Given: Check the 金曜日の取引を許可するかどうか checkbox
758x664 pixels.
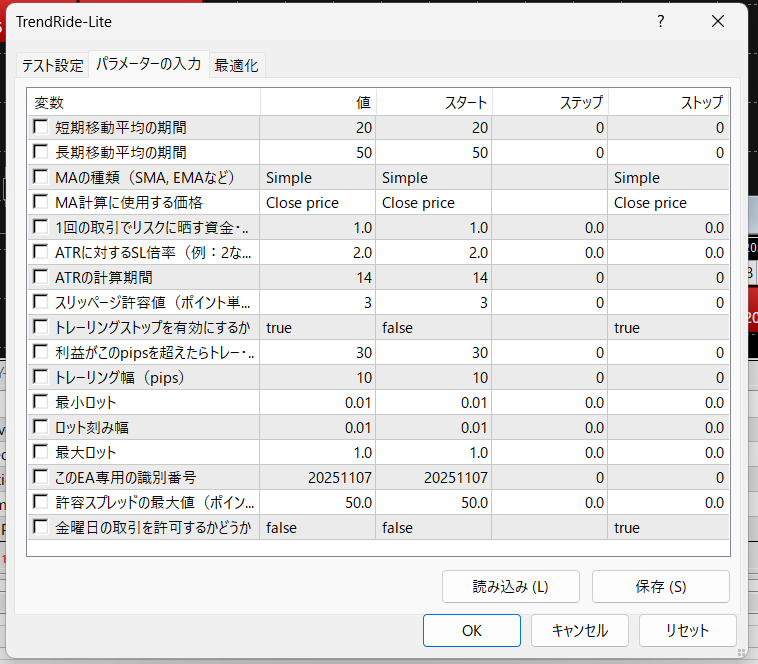Looking at the screenshot, I should tap(41, 527).
